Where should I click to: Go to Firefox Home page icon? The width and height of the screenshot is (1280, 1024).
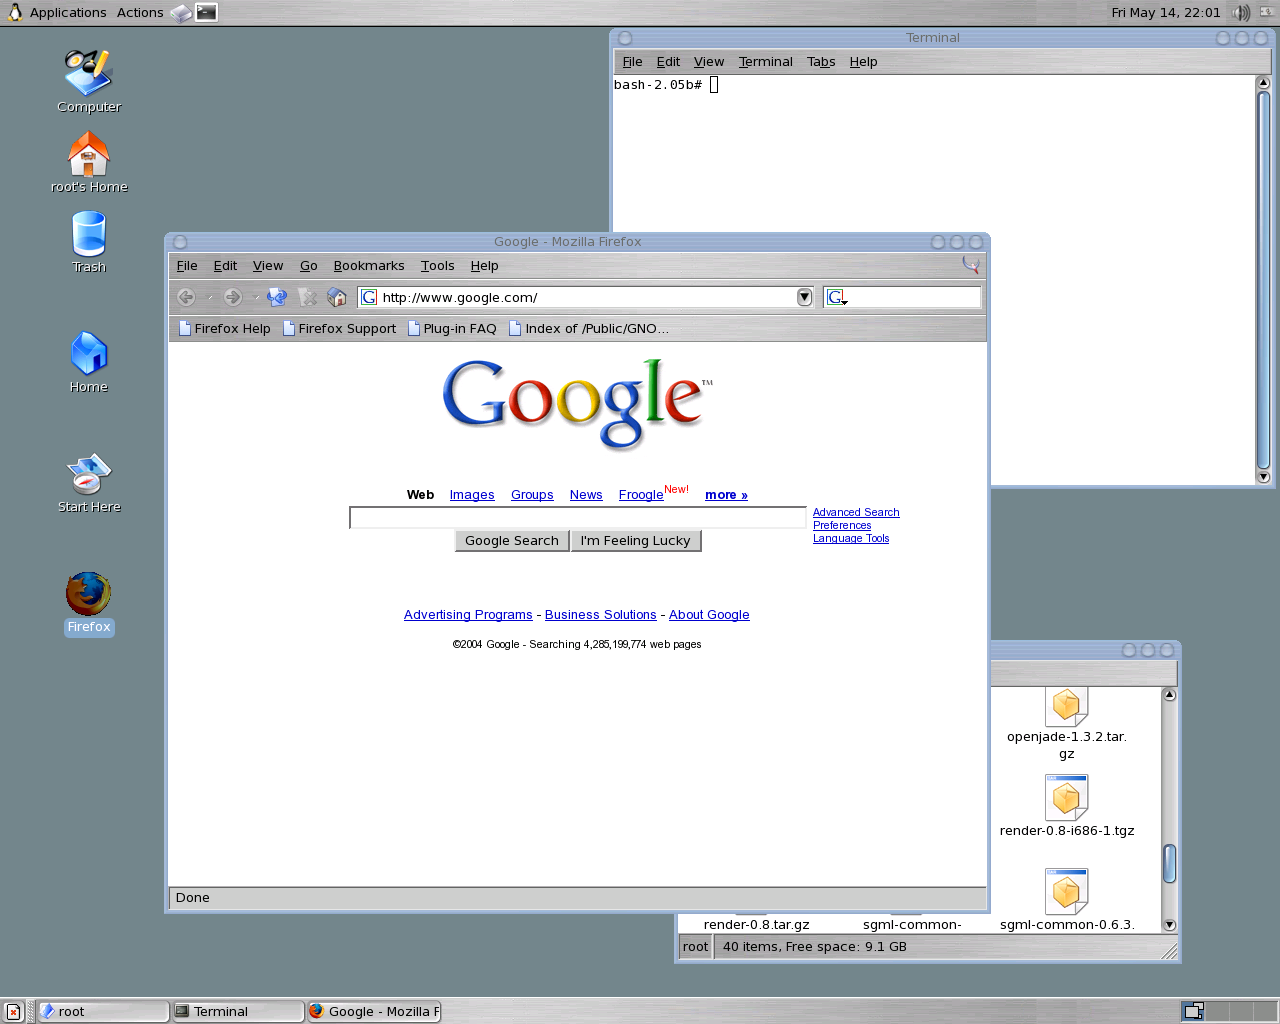337,297
